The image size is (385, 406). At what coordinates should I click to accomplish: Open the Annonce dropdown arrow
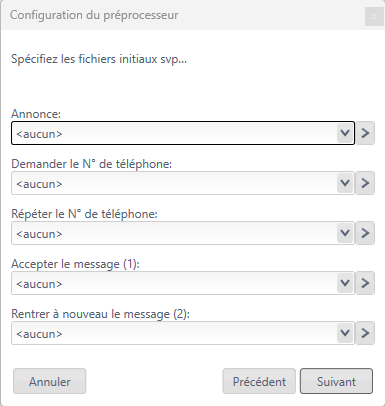(x=345, y=133)
